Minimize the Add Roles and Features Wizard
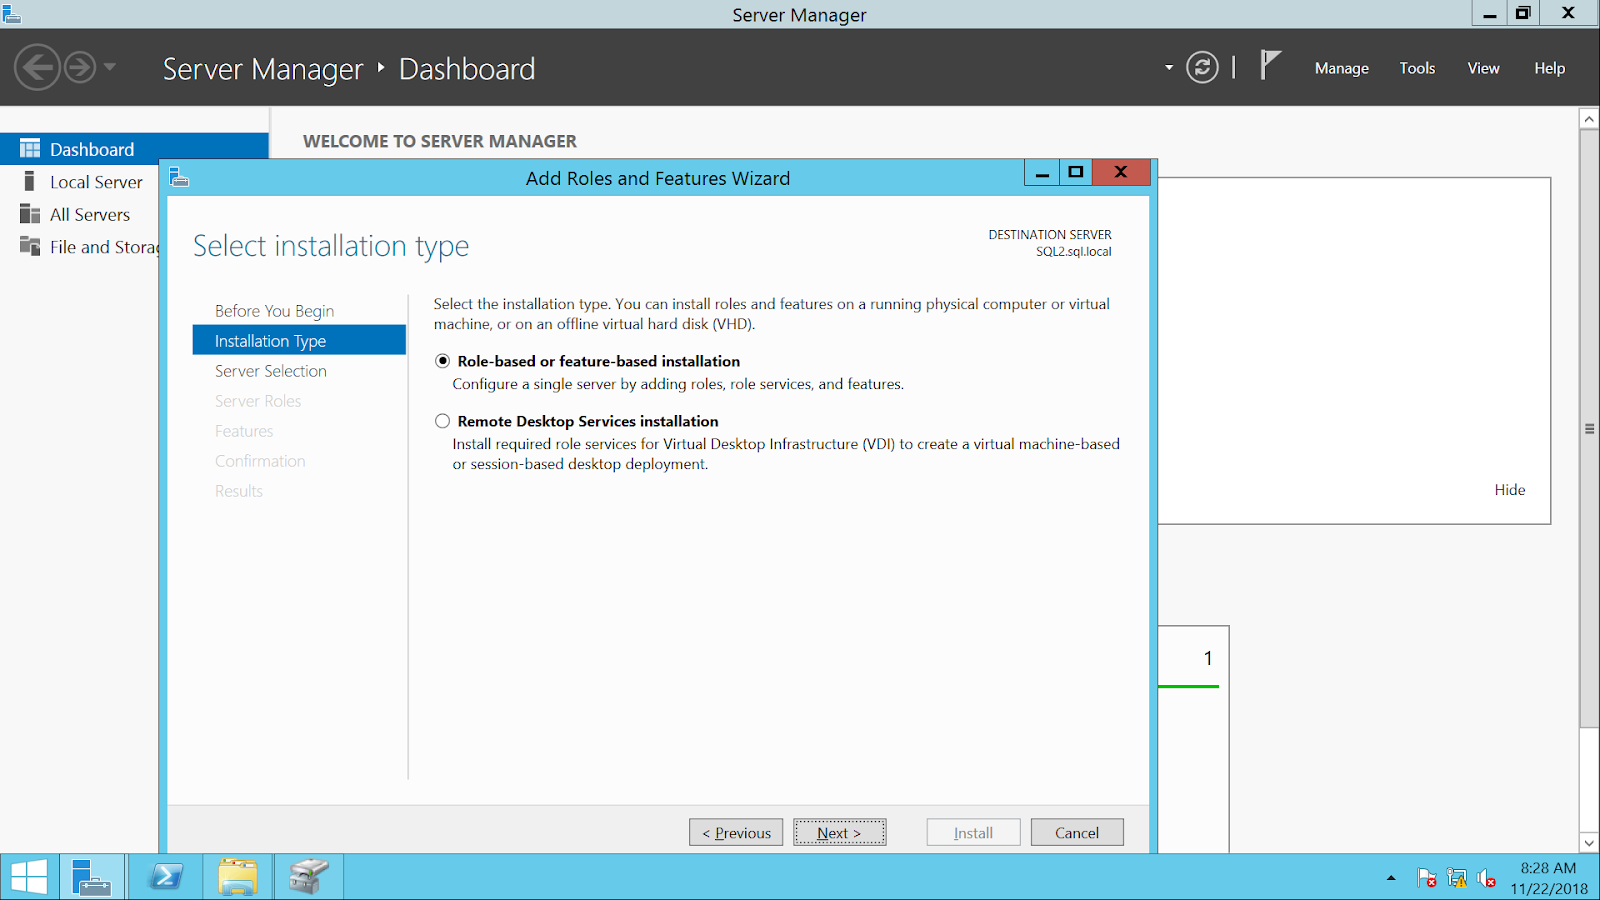 pyautogui.click(x=1042, y=172)
